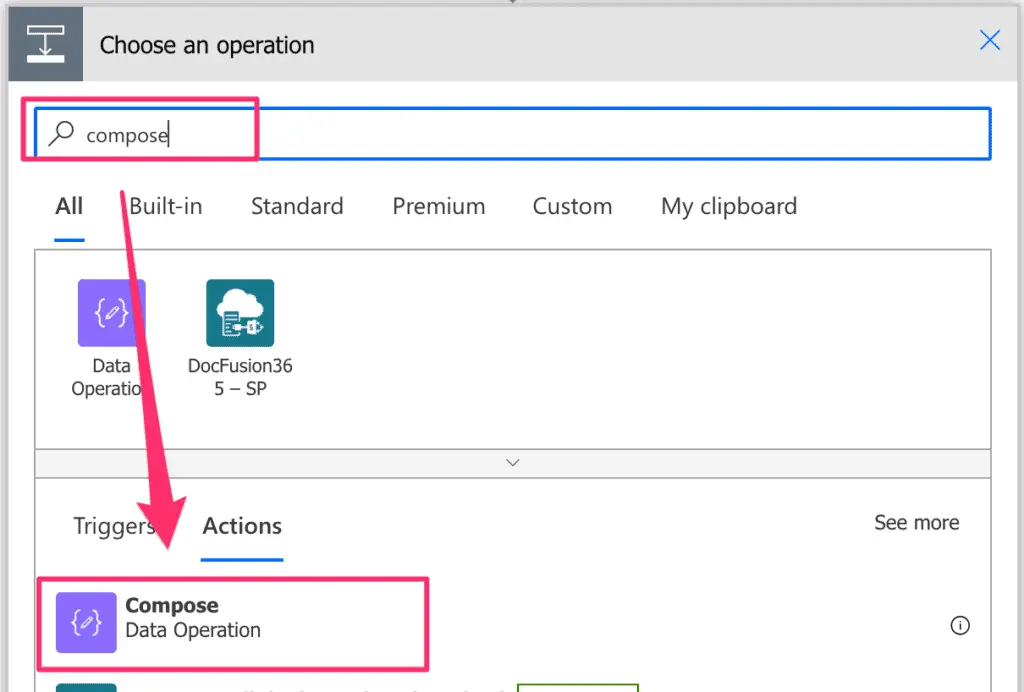Click the search magnifier icon

[62, 133]
